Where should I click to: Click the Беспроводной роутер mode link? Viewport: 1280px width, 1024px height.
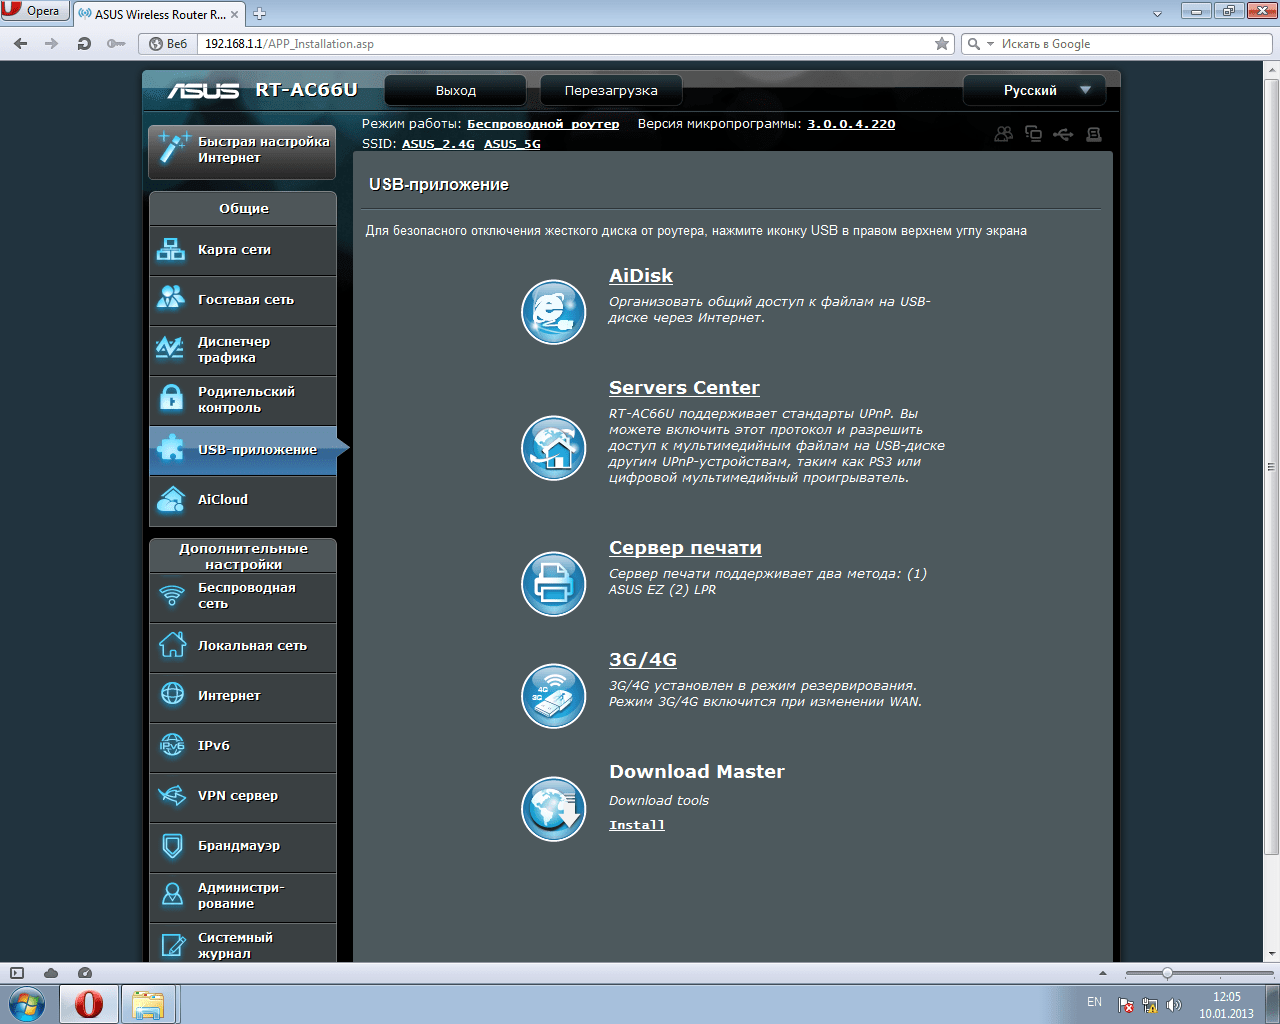click(543, 124)
